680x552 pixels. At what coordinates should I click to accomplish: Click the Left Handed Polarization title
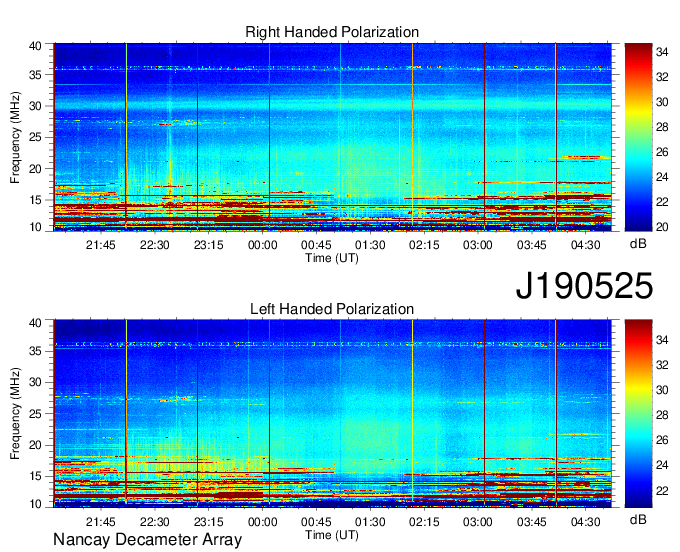332,309
